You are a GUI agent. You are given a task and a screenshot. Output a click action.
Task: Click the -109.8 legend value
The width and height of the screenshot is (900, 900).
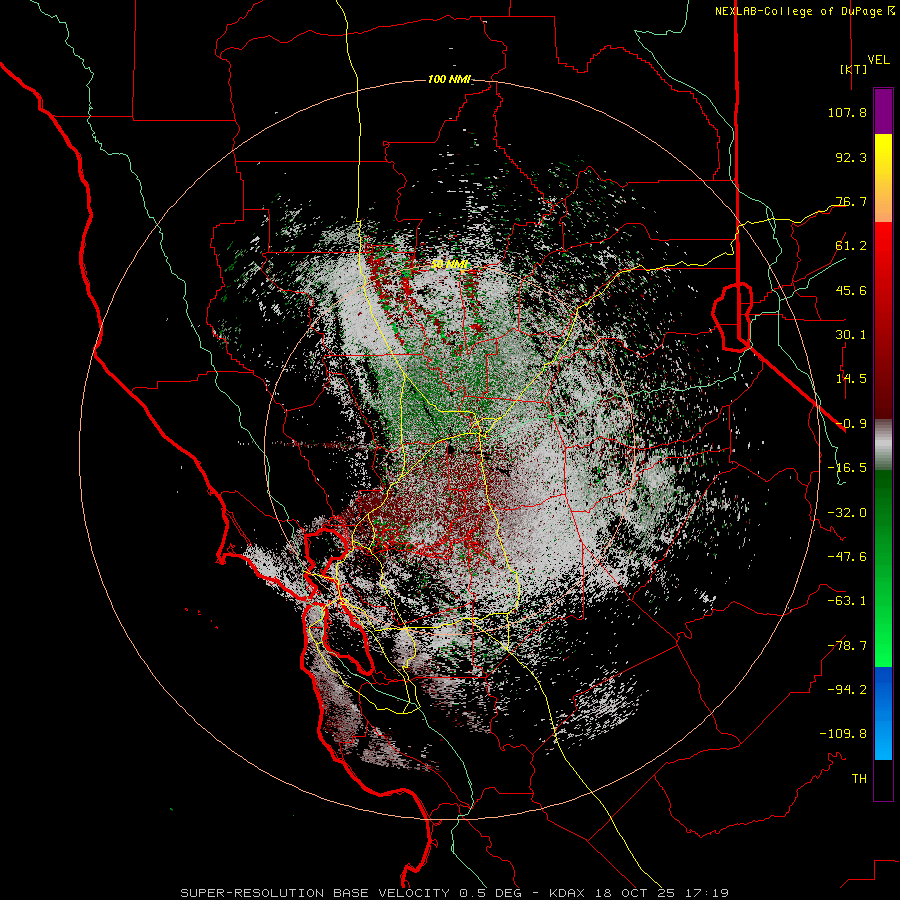[x=843, y=734]
